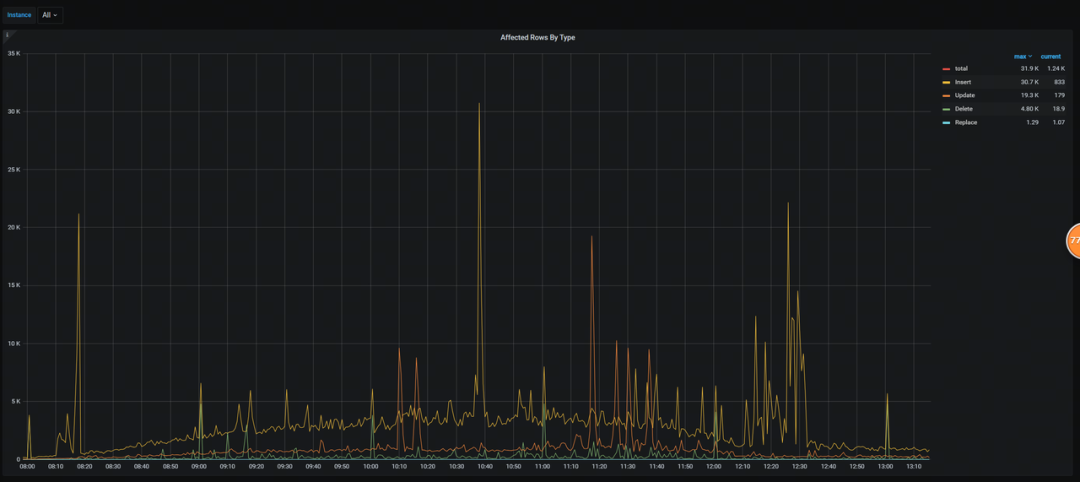Click the Update spike peak near 11:17
Screen dimensions: 1080x482
tap(592, 237)
